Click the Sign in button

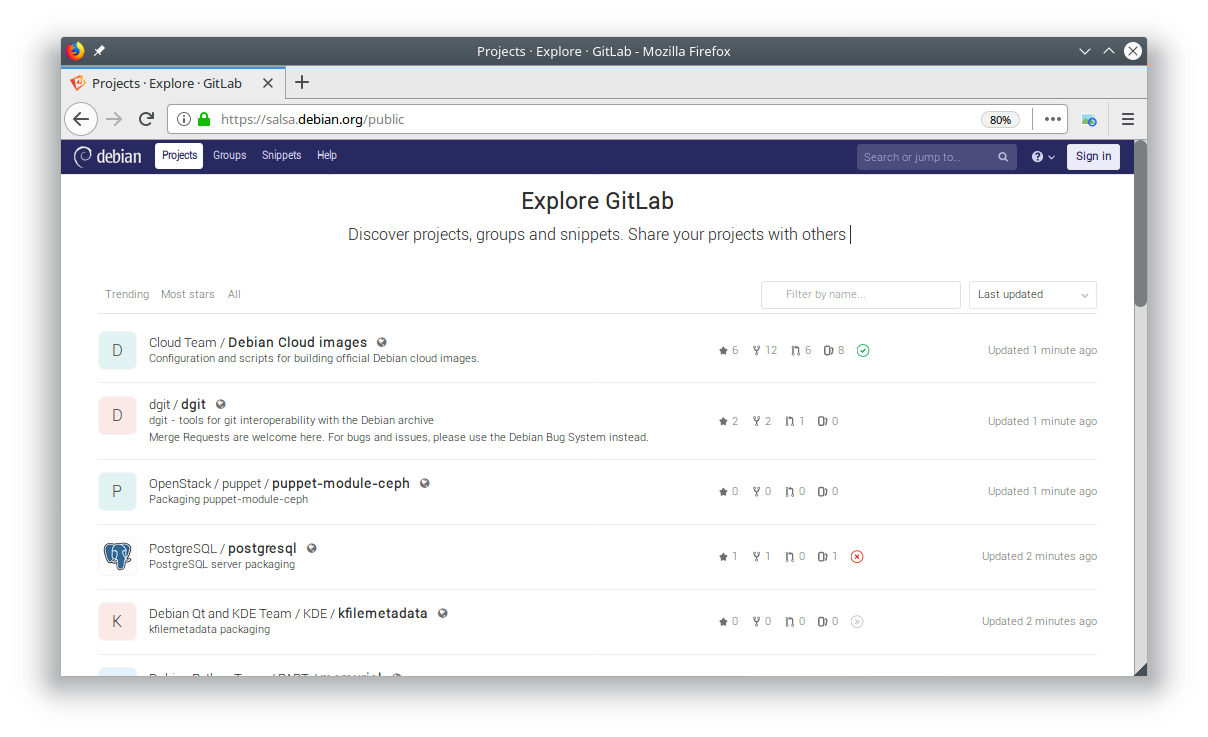point(1093,156)
